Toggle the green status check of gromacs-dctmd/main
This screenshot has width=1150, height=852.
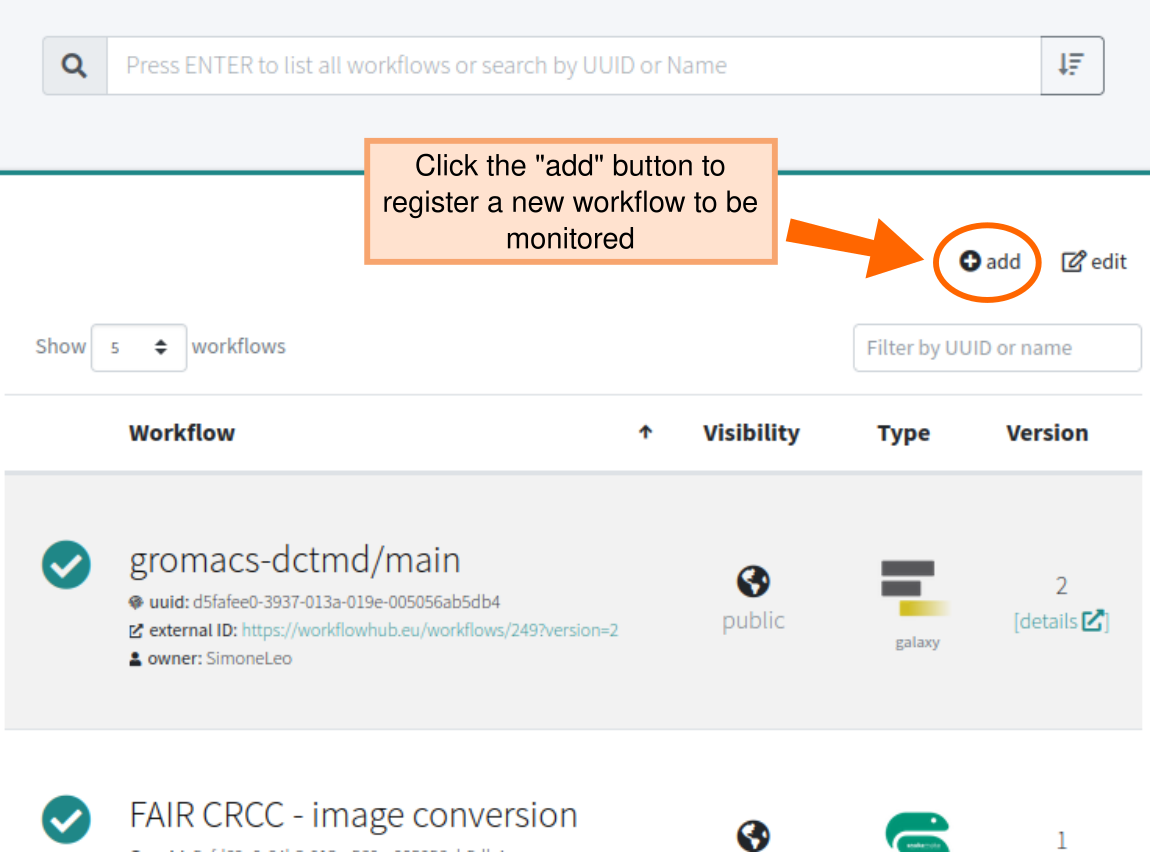coord(65,565)
